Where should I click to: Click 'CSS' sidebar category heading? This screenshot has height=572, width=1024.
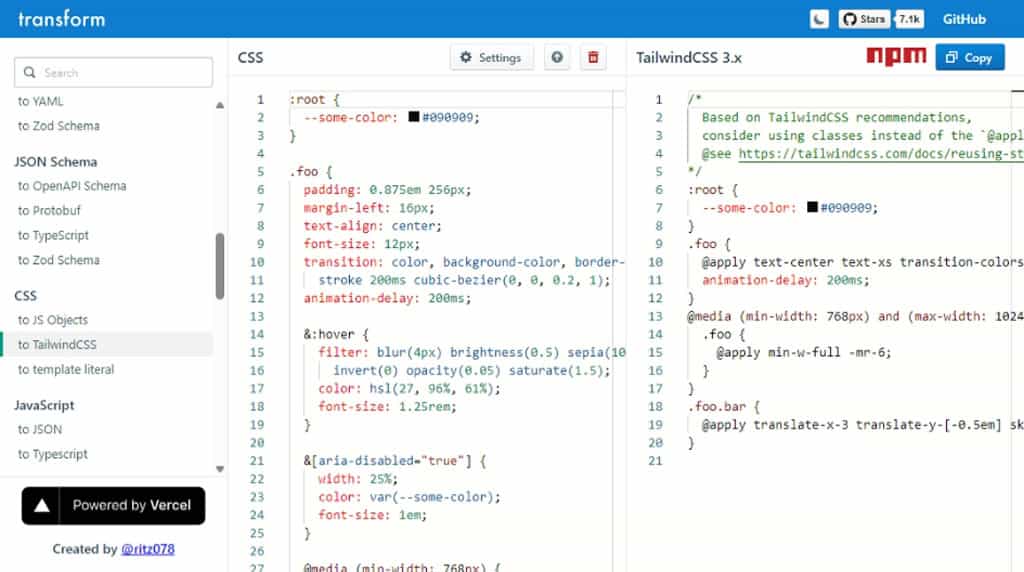click(x=25, y=296)
